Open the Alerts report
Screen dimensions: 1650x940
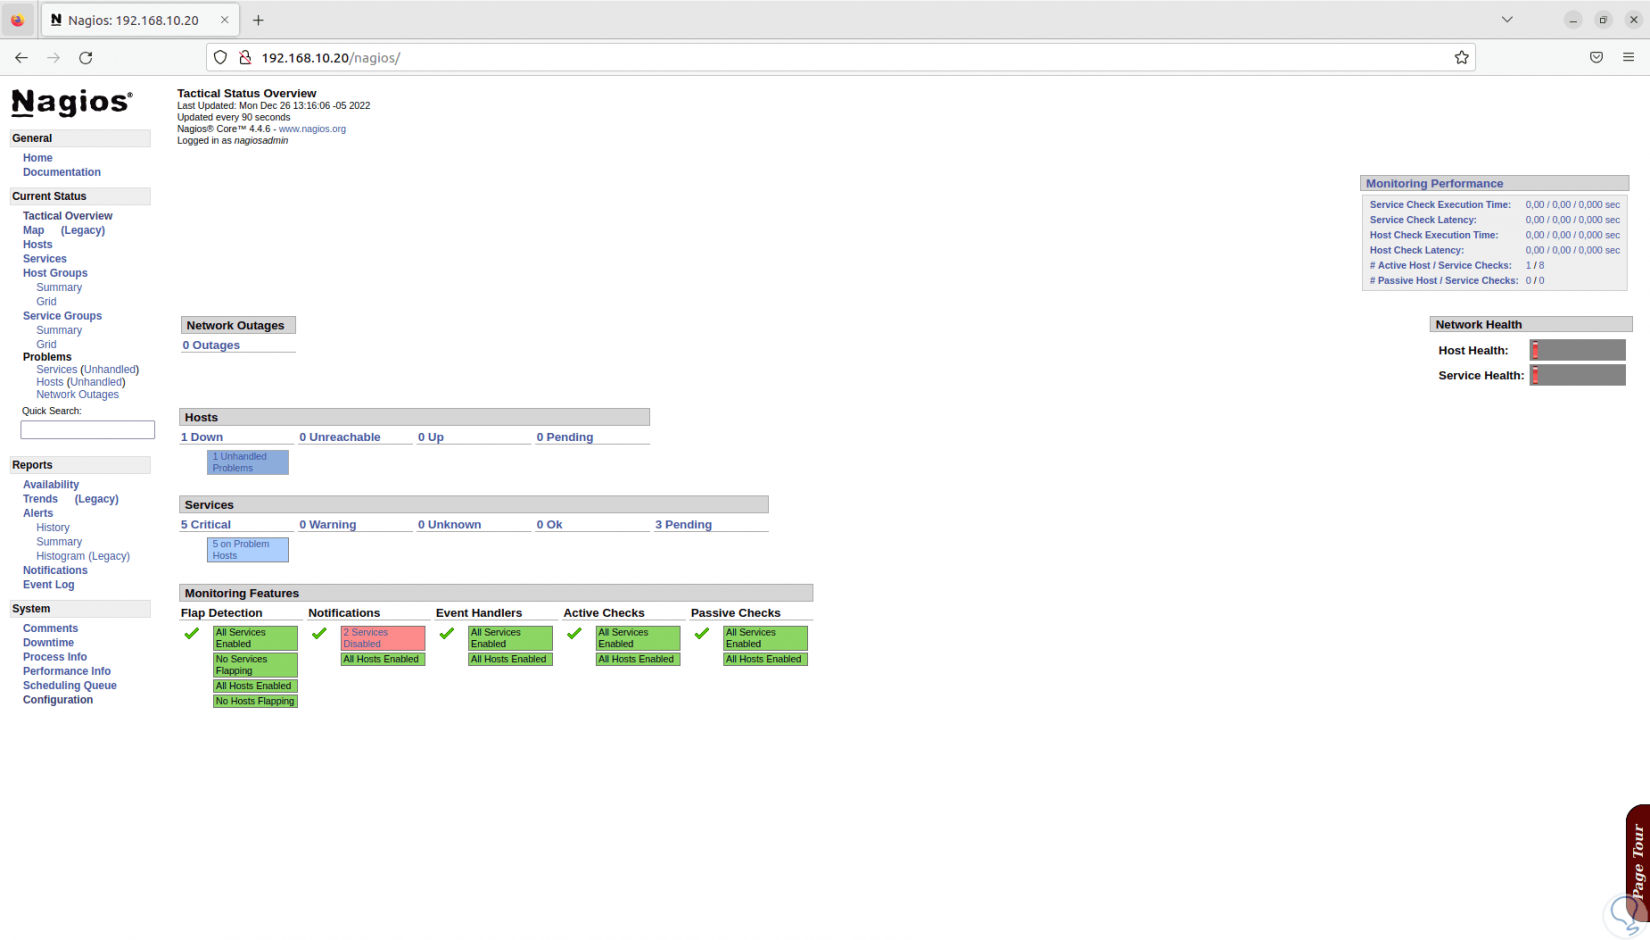pyautogui.click(x=38, y=513)
